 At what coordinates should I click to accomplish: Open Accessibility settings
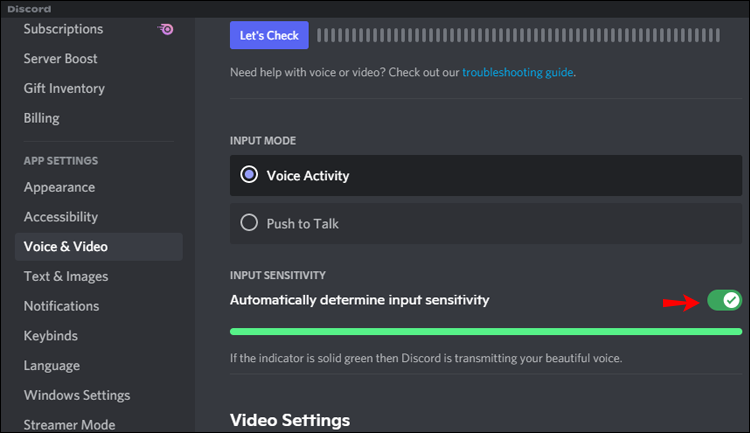tap(61, 217)
